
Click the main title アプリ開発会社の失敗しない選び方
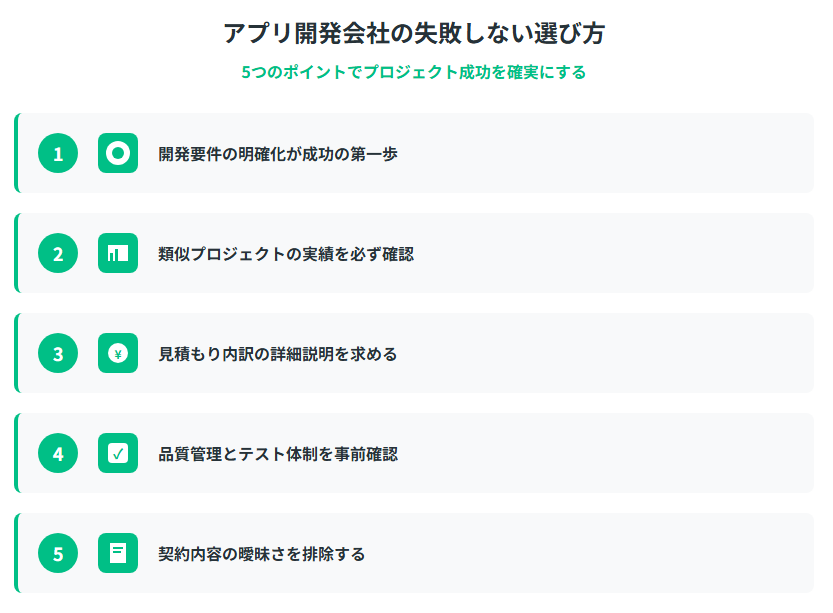pos(414,33)
